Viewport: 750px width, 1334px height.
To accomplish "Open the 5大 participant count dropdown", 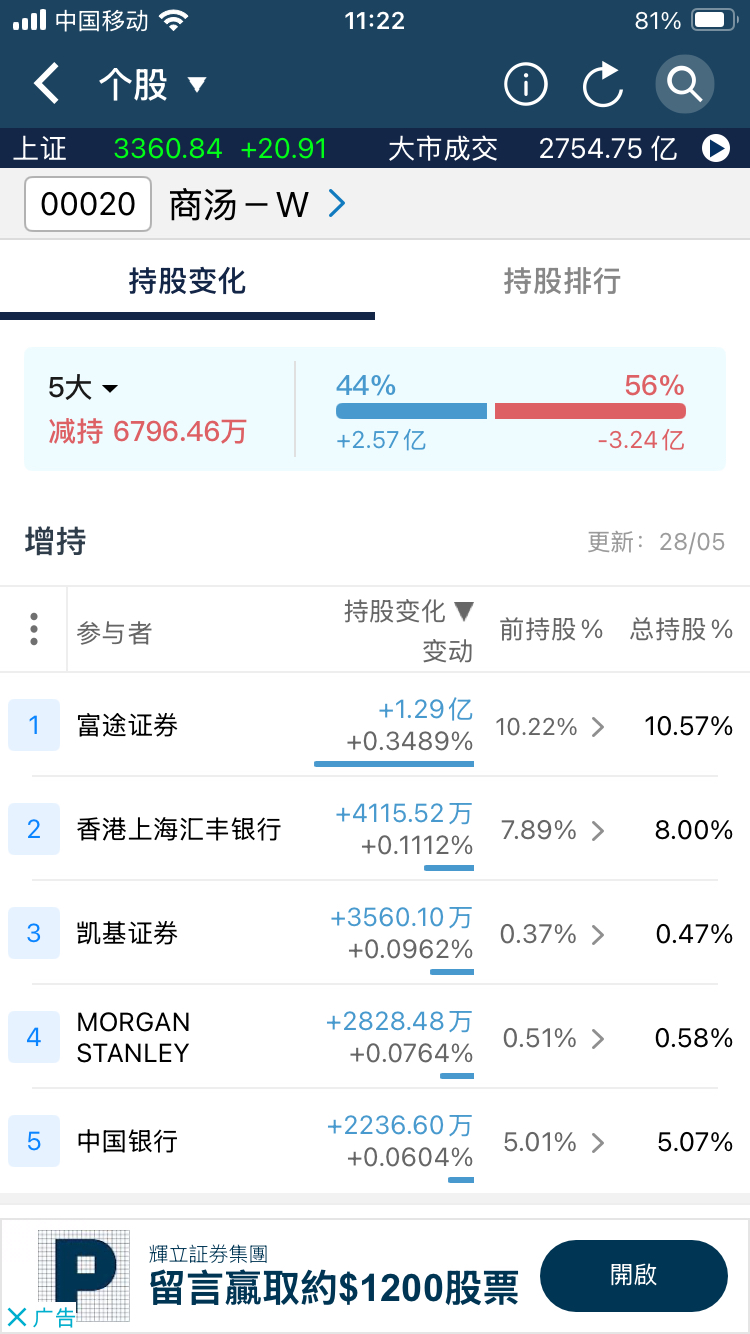I will click(x=84, y=388).
